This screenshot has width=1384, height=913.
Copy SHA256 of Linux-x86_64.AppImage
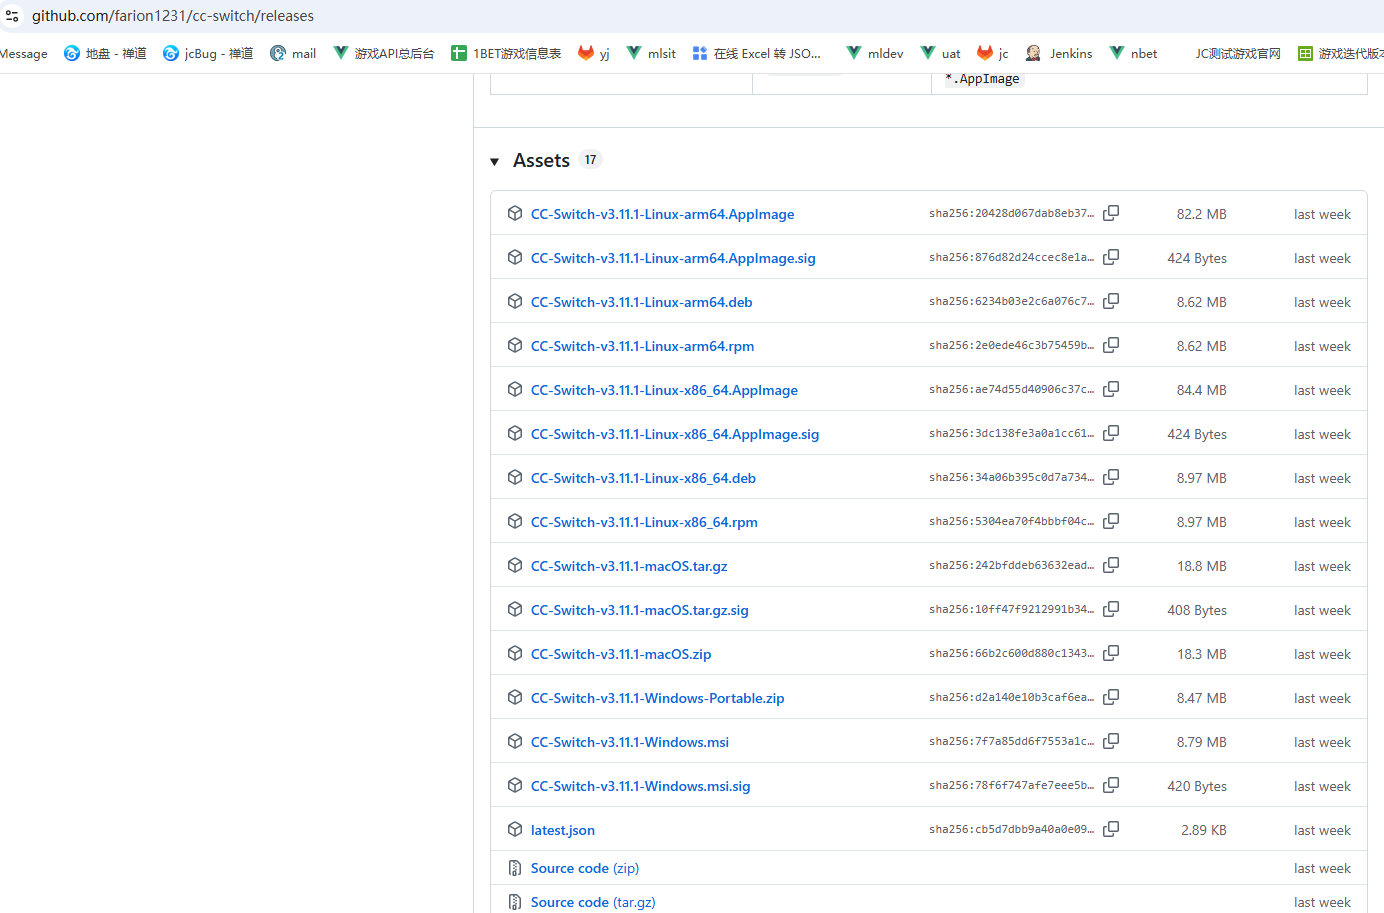[1111, 389]
